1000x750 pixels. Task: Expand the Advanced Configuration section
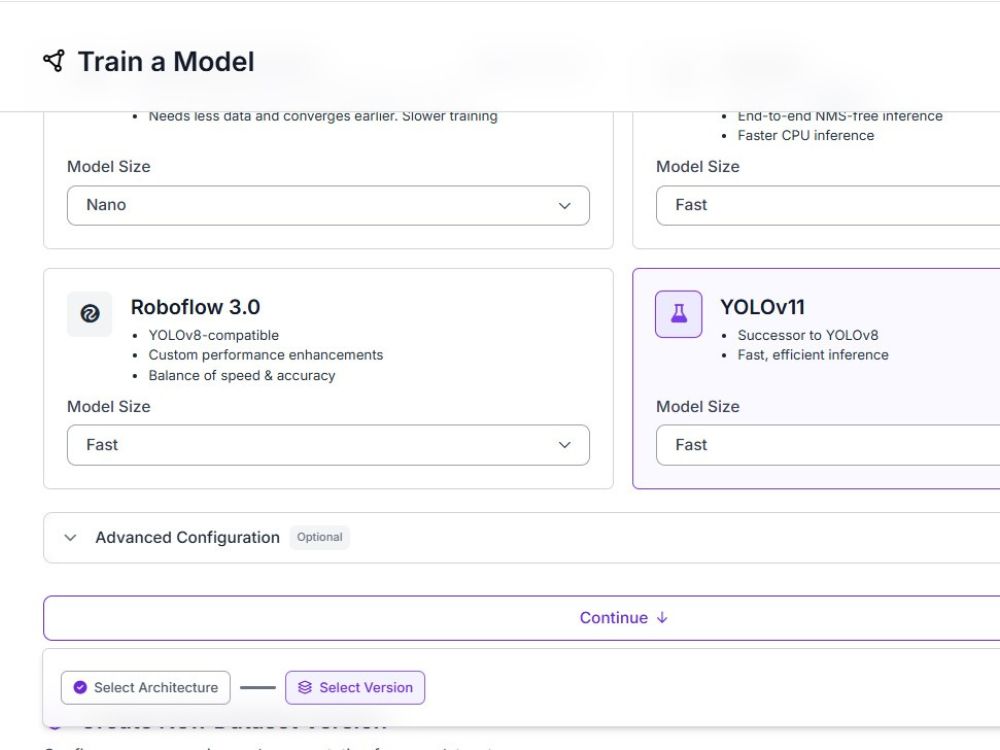(522, 538)
